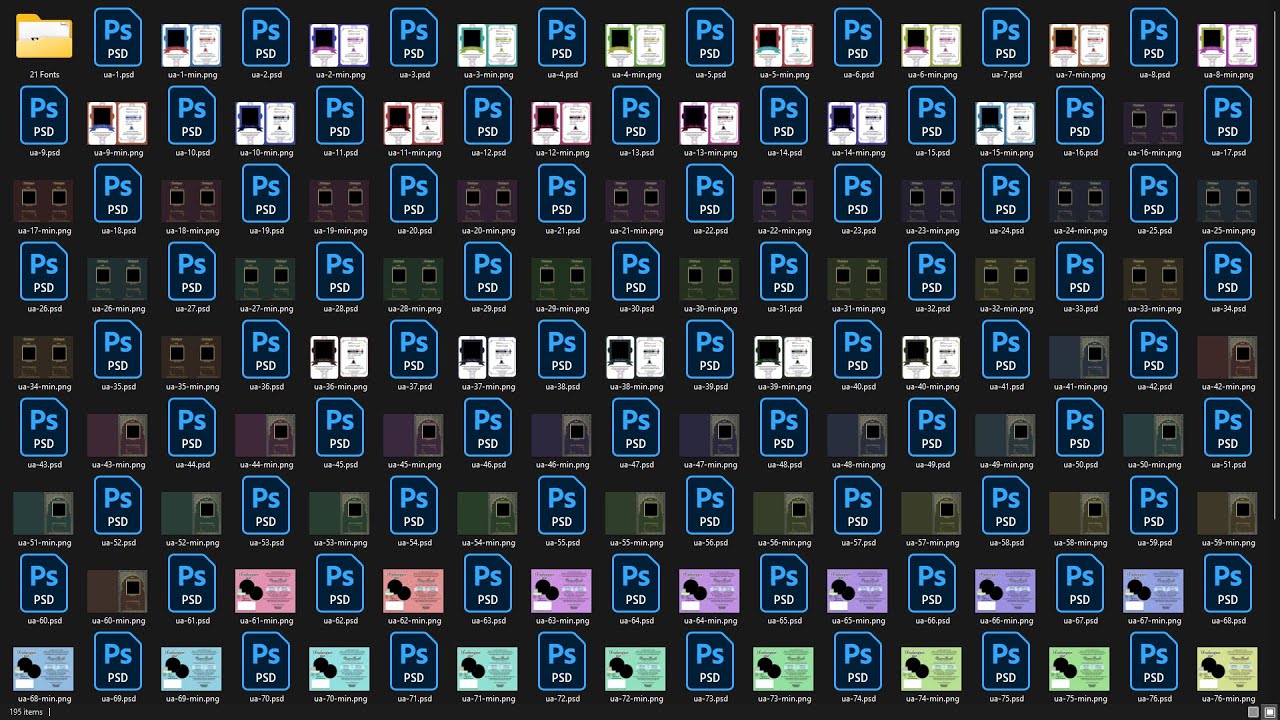Select the ua-73.psd file icon
Image resolution: width=1280 pixels, height=720 pixels.
tap(710, 662)
